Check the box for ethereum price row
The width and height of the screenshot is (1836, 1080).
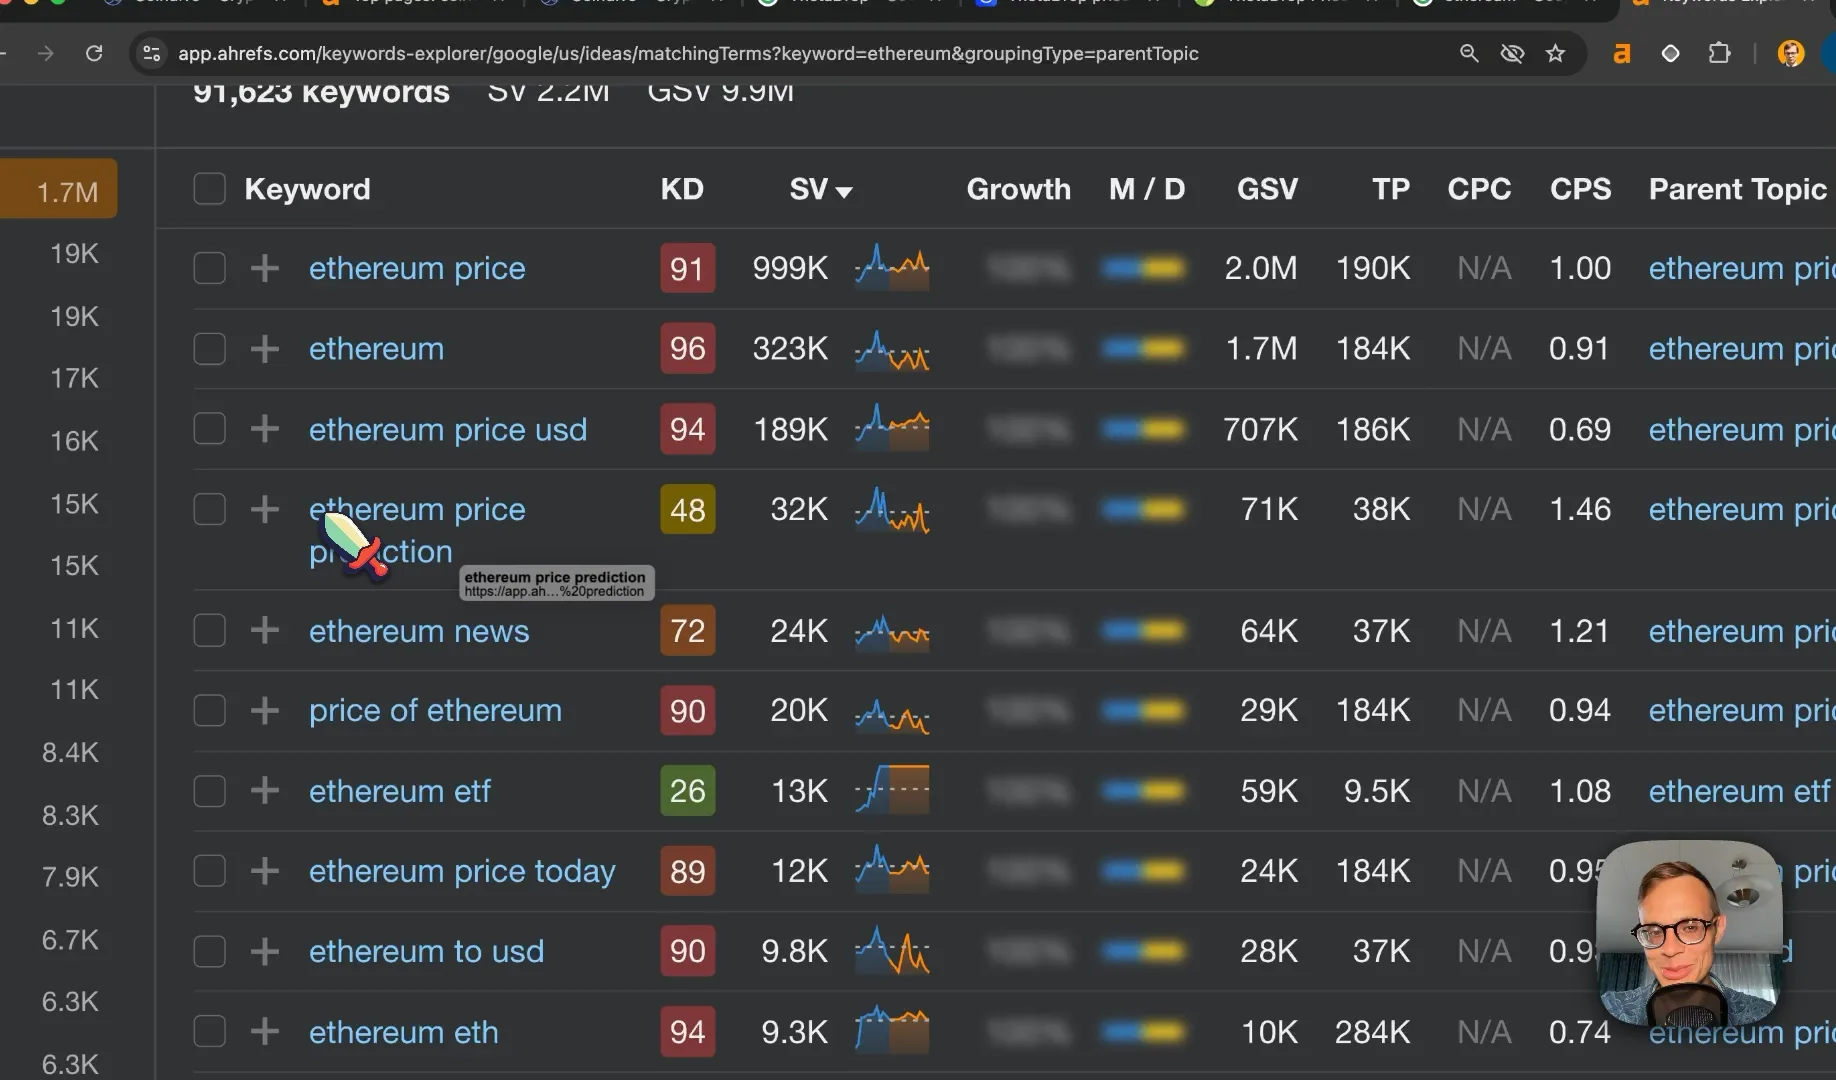click(209, 268)
